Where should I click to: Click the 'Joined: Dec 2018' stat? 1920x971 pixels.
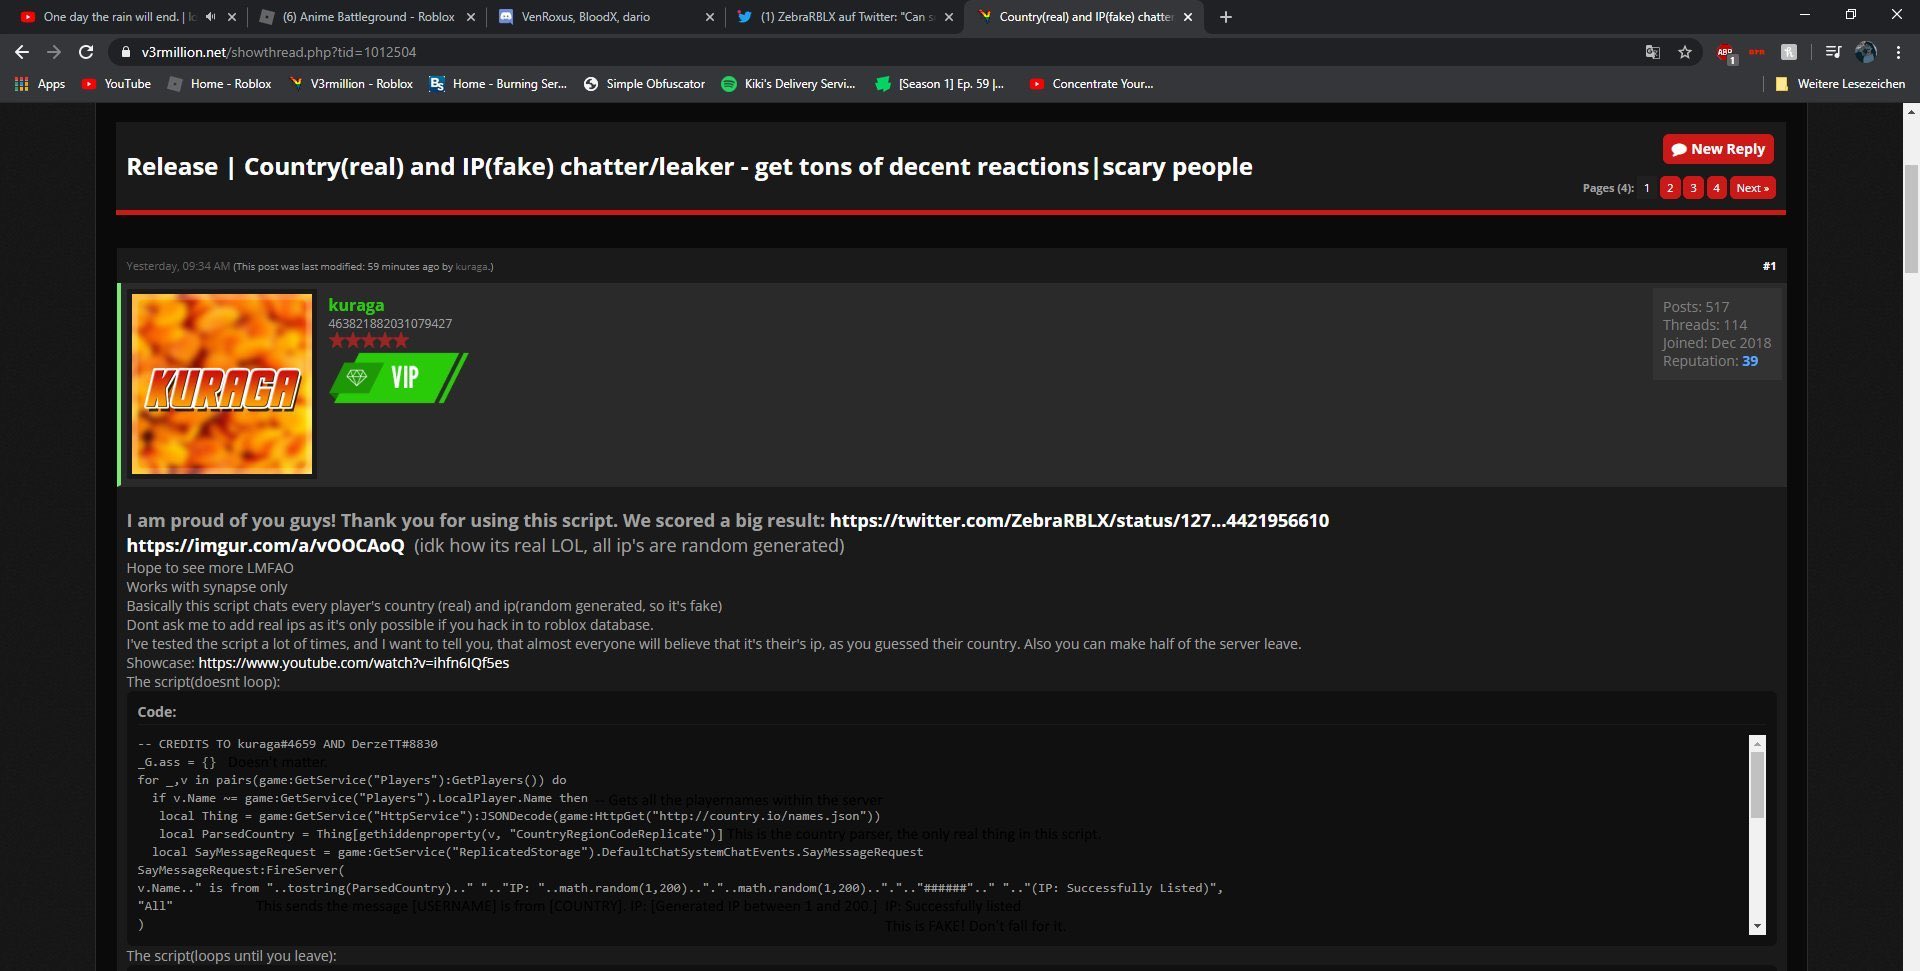(1717, 343)
